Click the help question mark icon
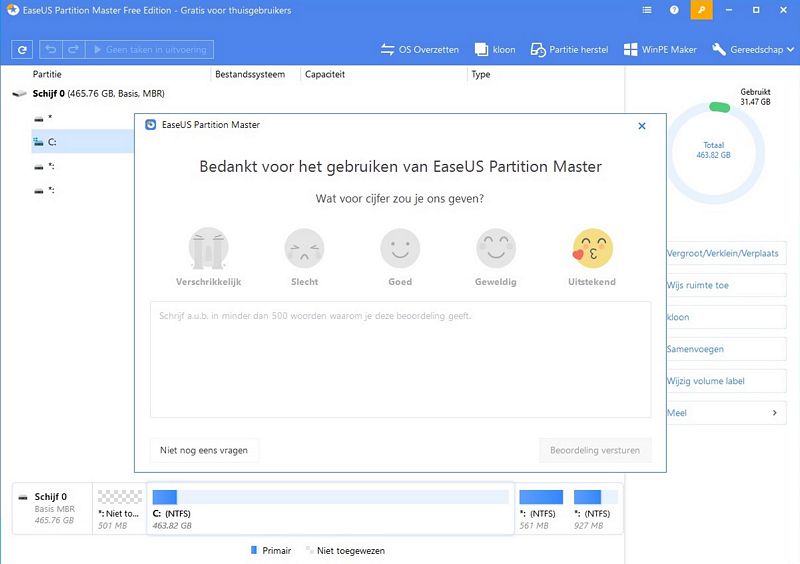Viewport: 800px width, 564px height. 674,10
